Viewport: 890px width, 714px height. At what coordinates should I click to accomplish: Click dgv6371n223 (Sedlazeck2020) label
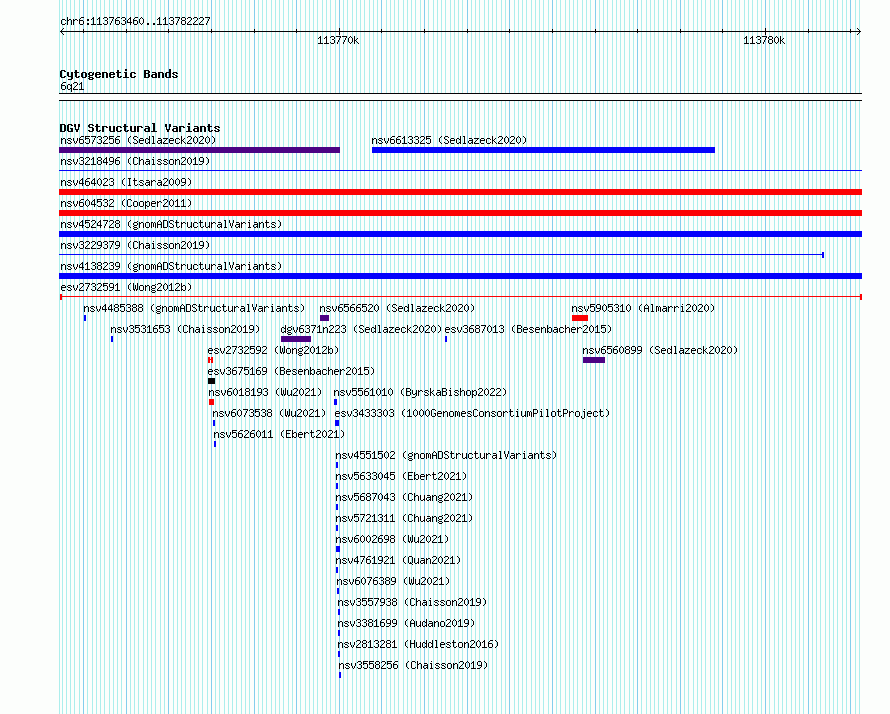[x=361, y=329]
